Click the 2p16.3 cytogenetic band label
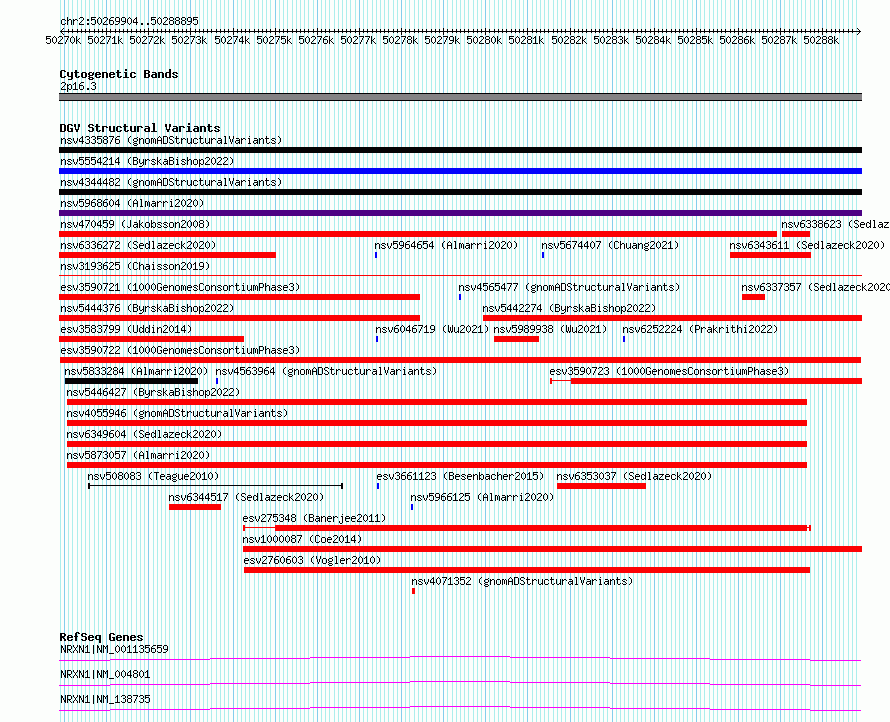 (x=78, y=86)
